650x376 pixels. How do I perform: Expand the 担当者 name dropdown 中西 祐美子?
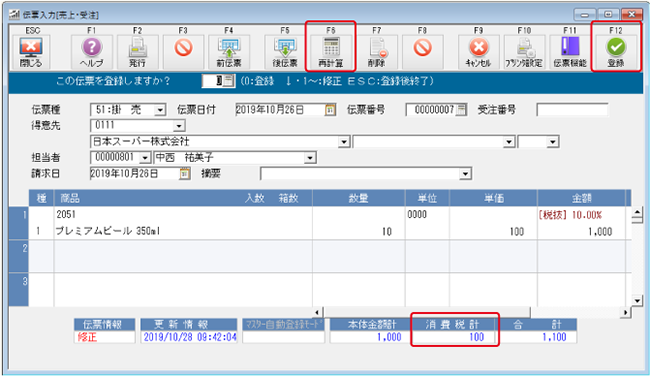[310, 158]
